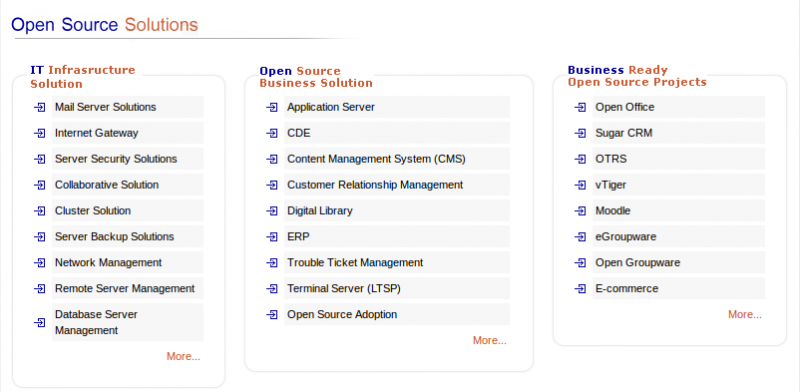Open the Application Server link
The width and height of the screenshot is (800, 392).
click(x=331, y=107)
